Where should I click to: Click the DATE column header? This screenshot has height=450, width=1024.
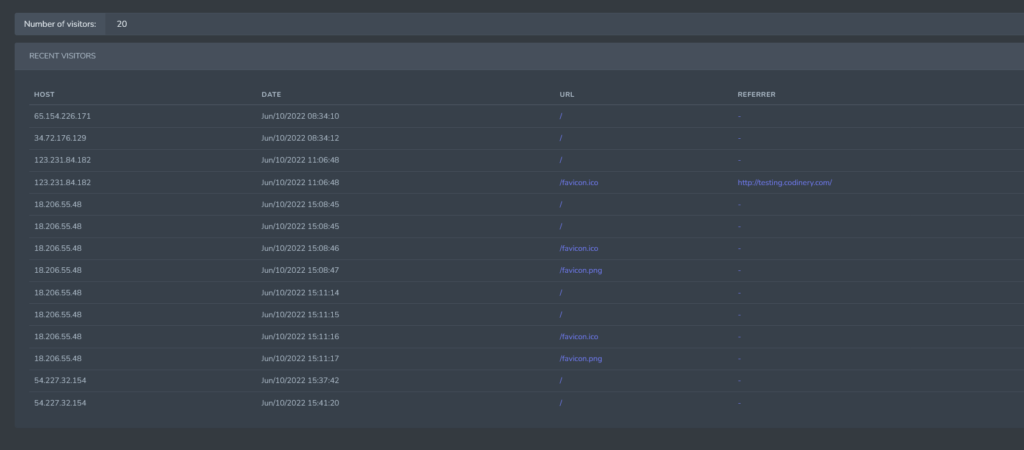(271, 94)
